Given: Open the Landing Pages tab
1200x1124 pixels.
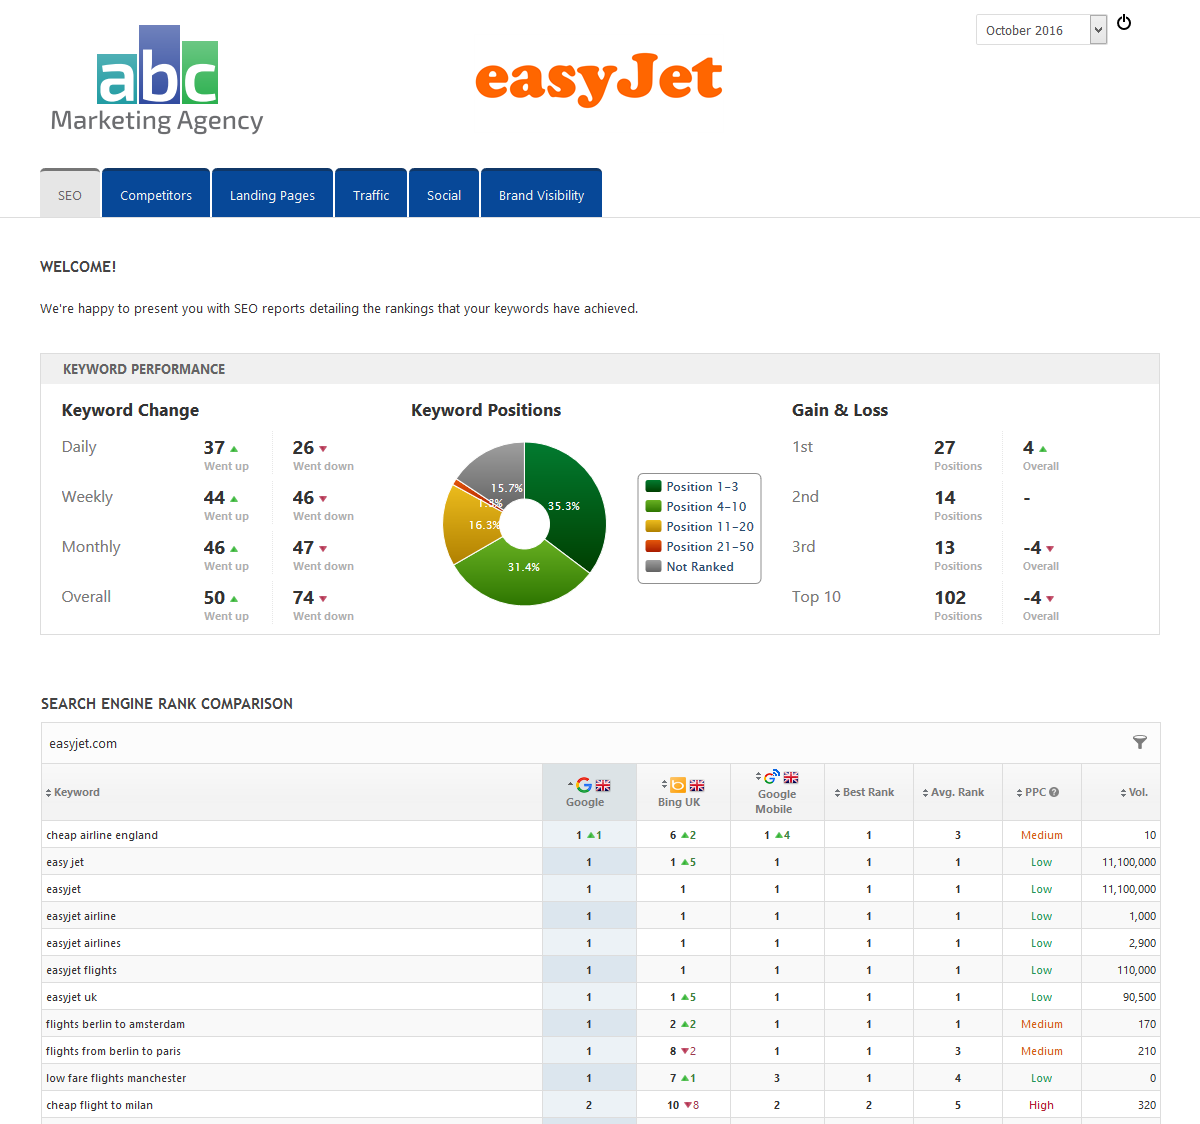Looking at the screenshot, I should [x=272, y=194].
